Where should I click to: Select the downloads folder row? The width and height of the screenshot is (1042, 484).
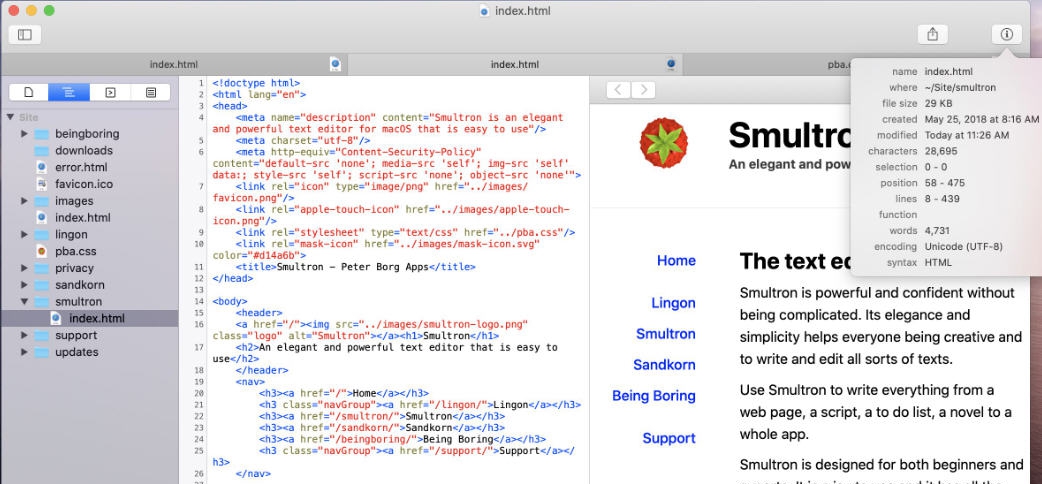90,150
